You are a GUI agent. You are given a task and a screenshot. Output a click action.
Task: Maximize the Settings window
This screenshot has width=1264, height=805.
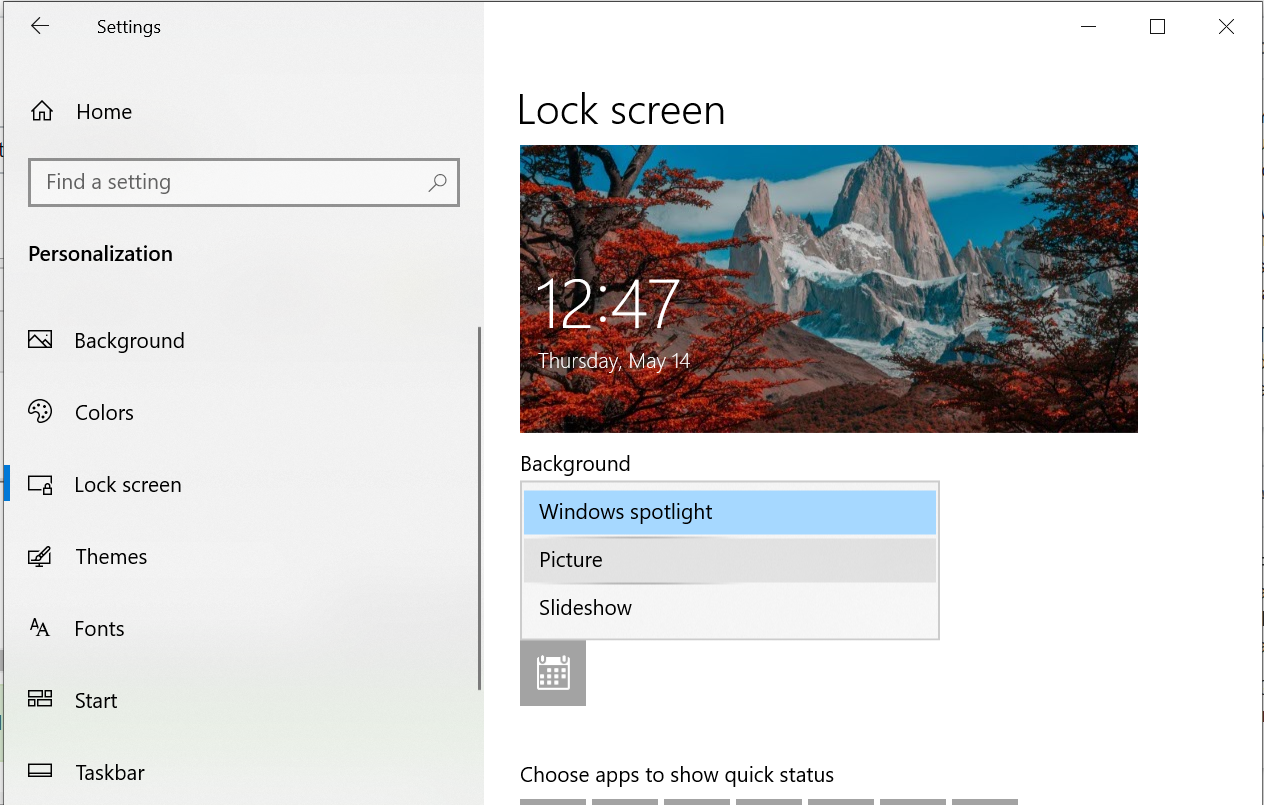pos(1157,27)
